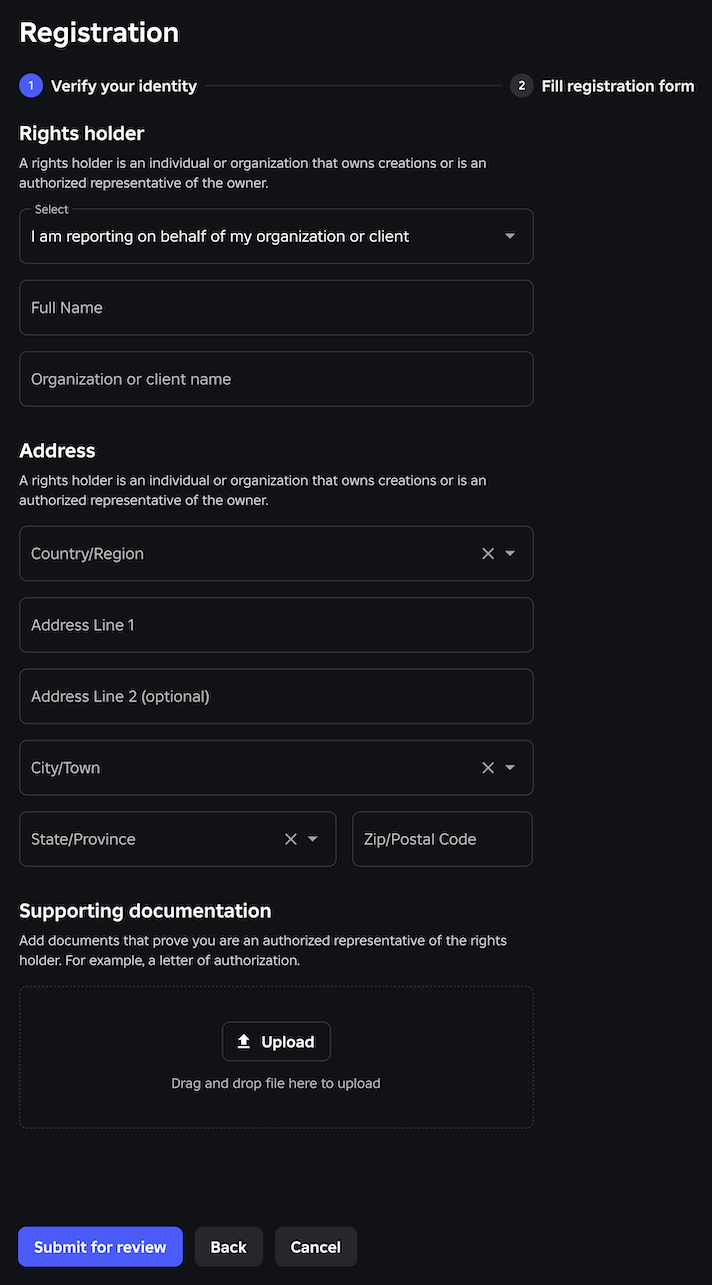Click the Back button
Image resolution: width=712 pixels, height=1285 pixels.
[x=228, y=1247]
